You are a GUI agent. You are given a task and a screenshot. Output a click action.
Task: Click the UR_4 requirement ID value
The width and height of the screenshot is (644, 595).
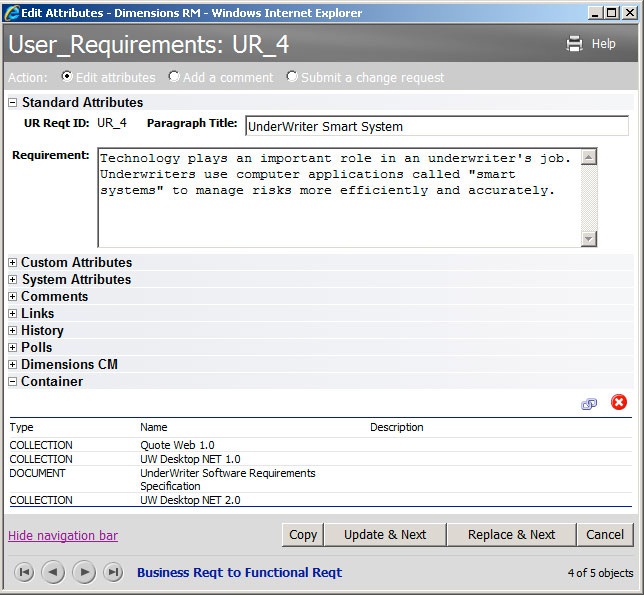tap(112, 123)
